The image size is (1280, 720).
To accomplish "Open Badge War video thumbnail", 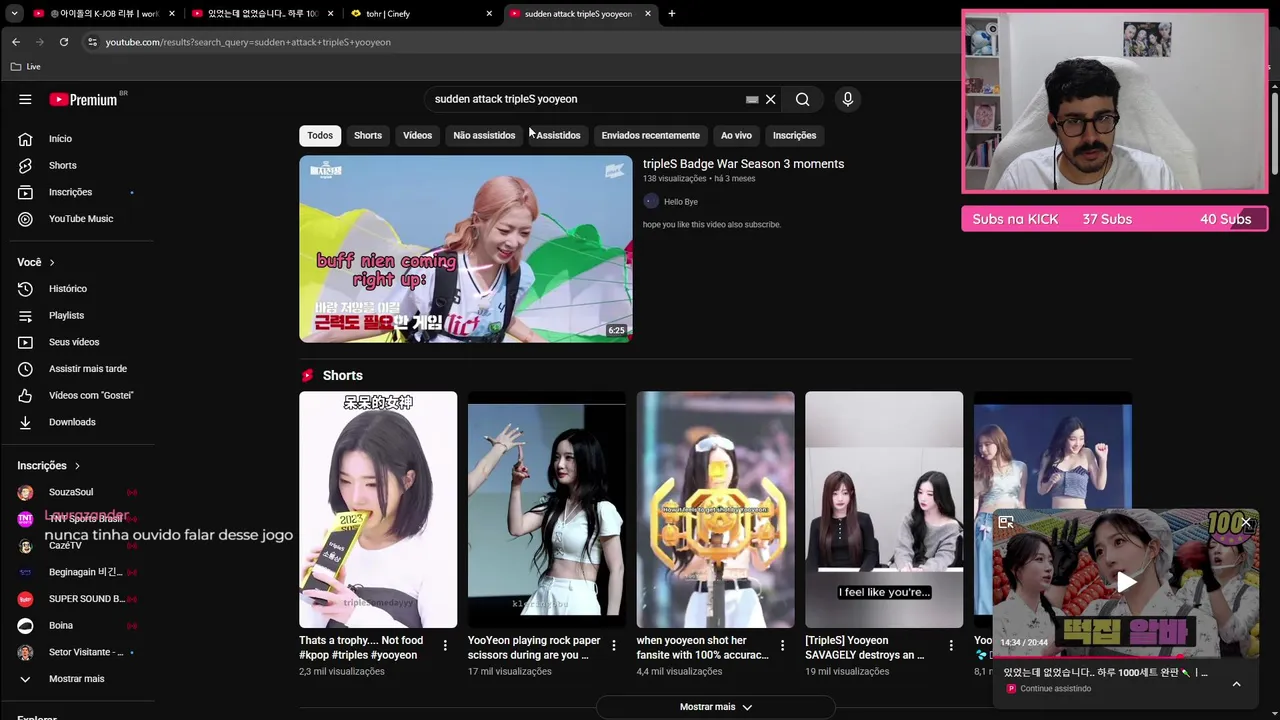I will click(x=466, y=249).
